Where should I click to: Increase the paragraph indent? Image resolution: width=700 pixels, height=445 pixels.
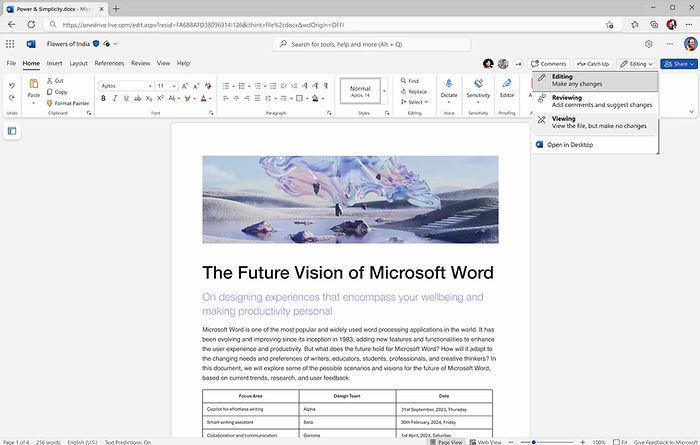294,86
